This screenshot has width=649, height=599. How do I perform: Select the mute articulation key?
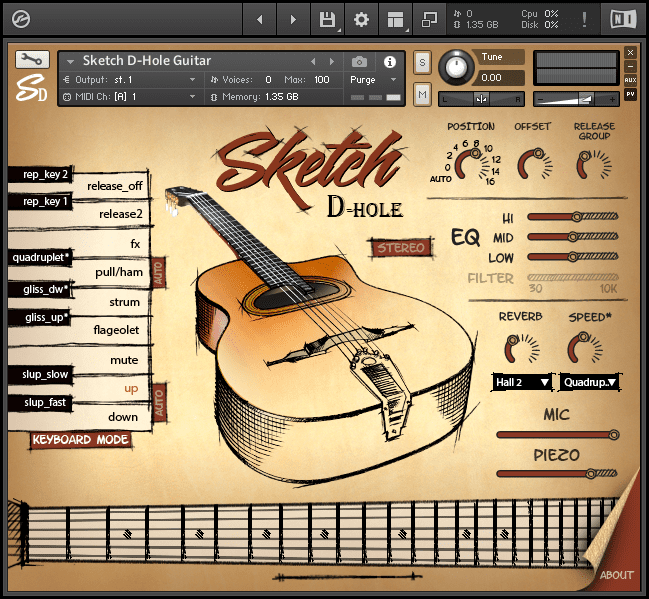click(x=124, y=360)
